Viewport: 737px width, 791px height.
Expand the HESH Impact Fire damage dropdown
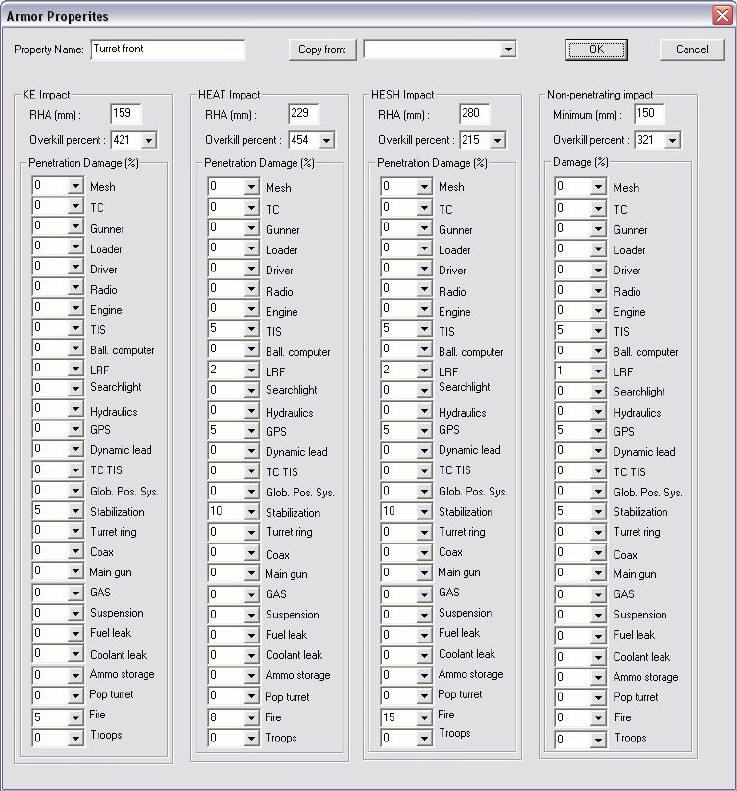pyautogui.click(x=425, y=717)
